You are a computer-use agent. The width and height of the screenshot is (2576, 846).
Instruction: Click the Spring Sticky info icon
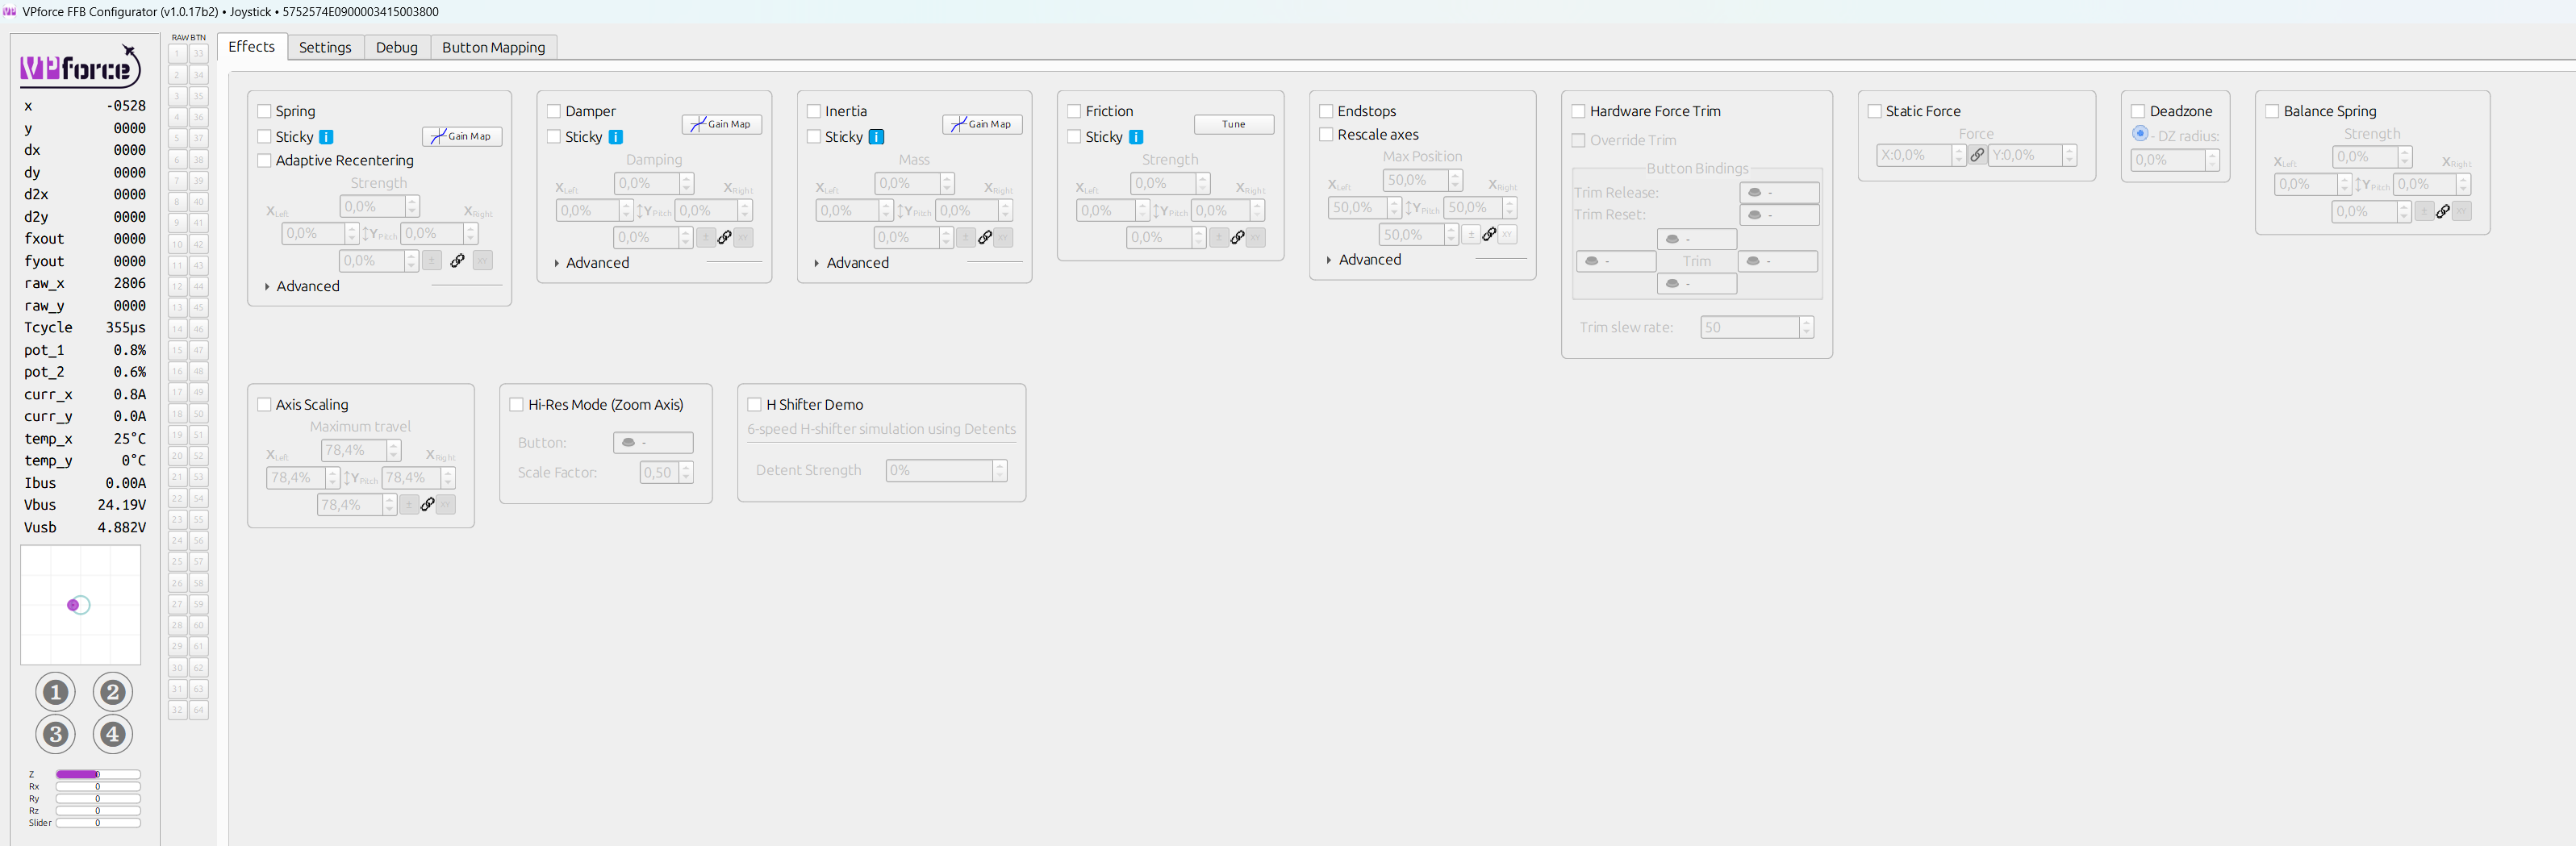pyautogui.click(x=326, y=137)
